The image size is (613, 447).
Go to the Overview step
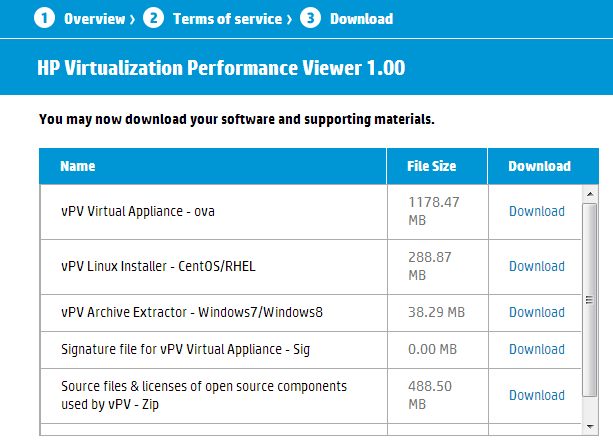(x=94, y=19)
